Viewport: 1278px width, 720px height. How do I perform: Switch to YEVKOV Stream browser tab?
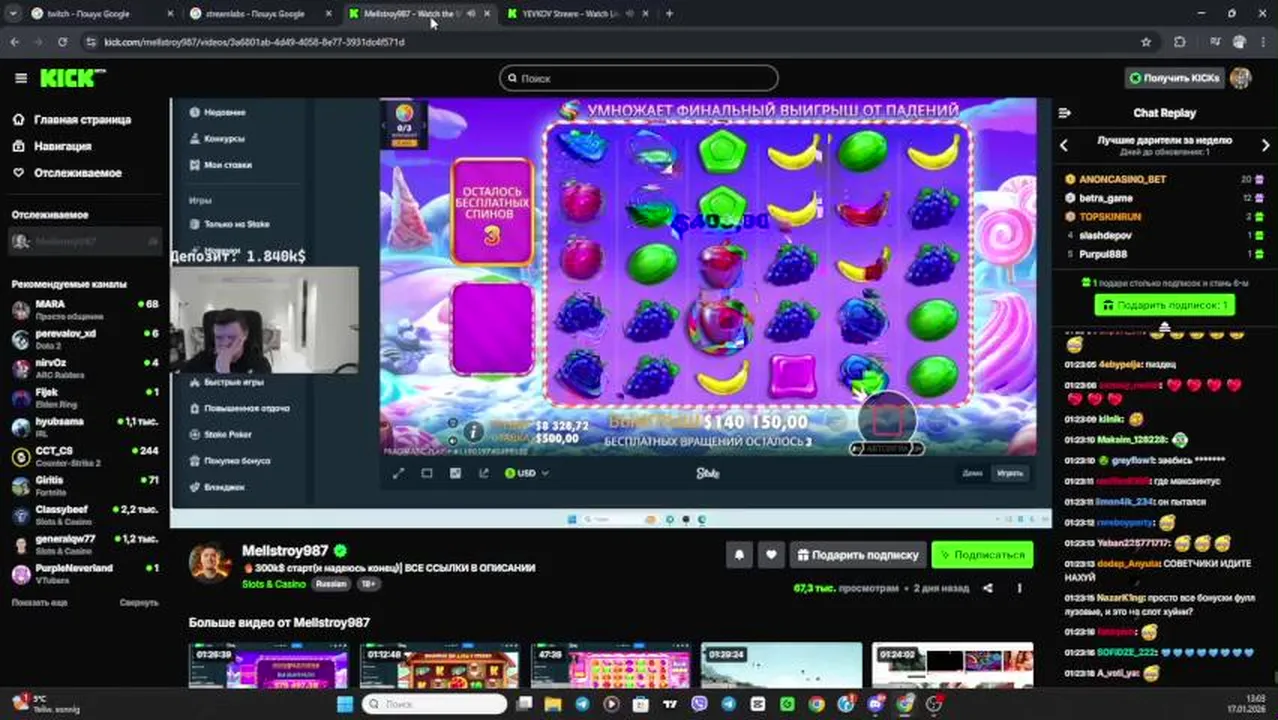(578, 13)
